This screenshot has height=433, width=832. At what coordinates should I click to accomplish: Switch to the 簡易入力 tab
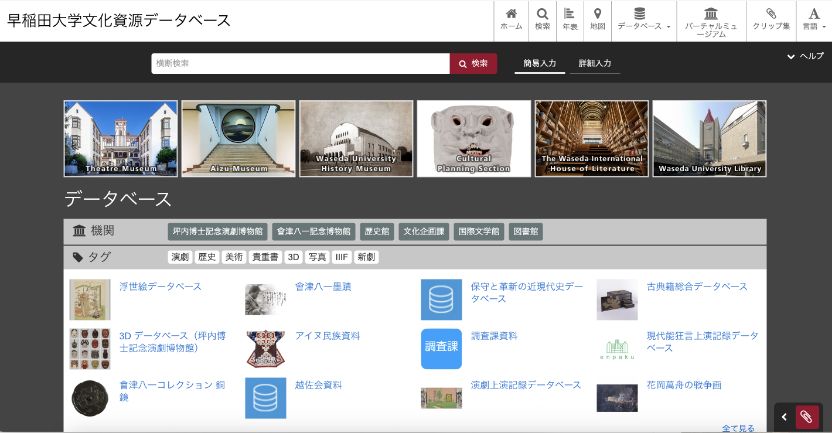[x=540, y=63]
